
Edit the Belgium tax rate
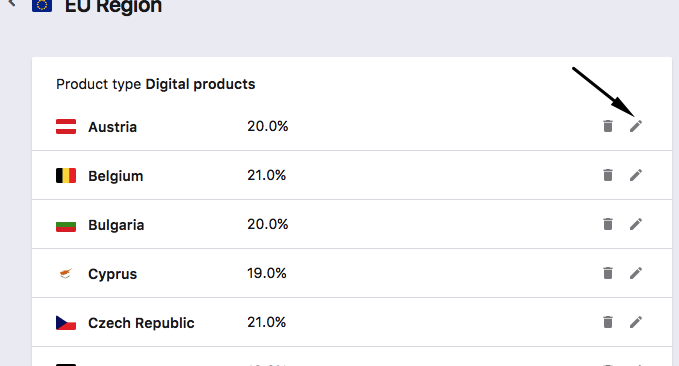tap(636, 175)
